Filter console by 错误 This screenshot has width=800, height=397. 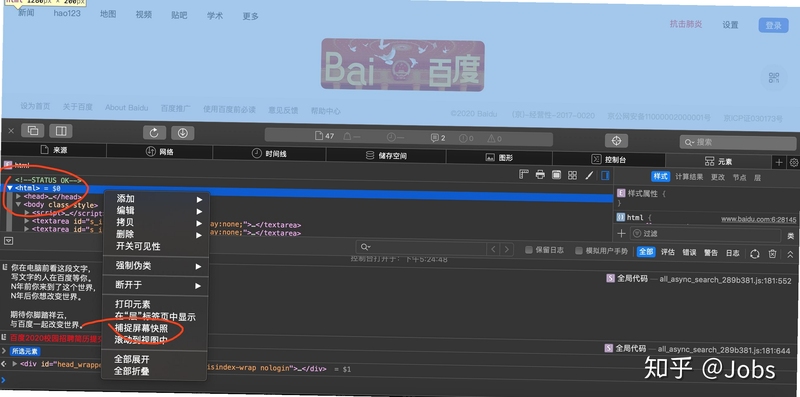689,253
